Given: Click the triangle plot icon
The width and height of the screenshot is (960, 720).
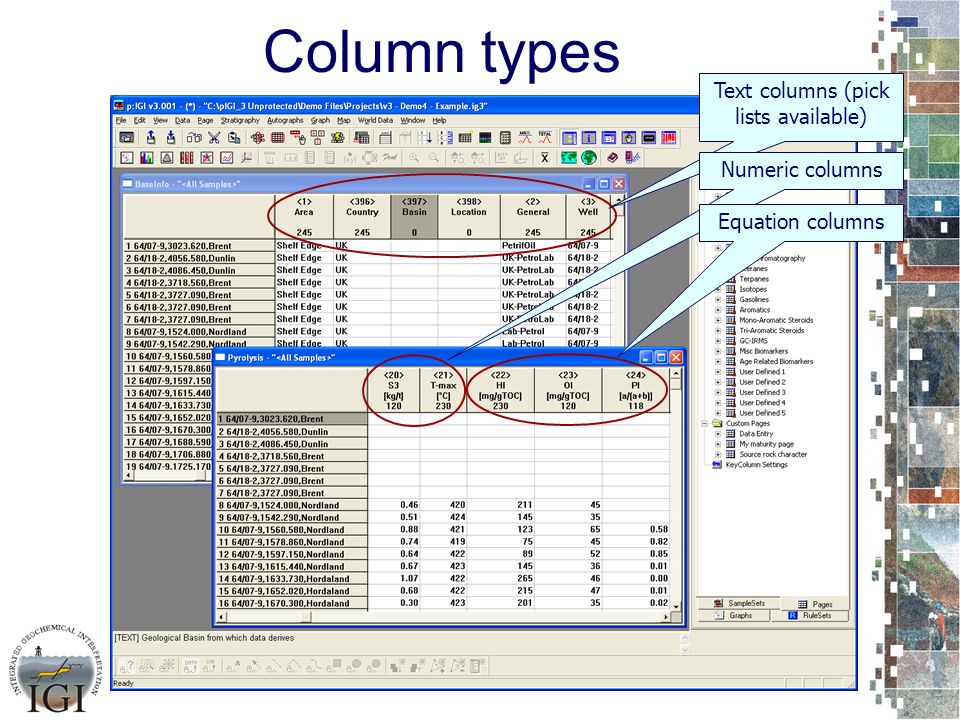Looking at the screenshot, I should pyautogui.click(x=167, y=158).
